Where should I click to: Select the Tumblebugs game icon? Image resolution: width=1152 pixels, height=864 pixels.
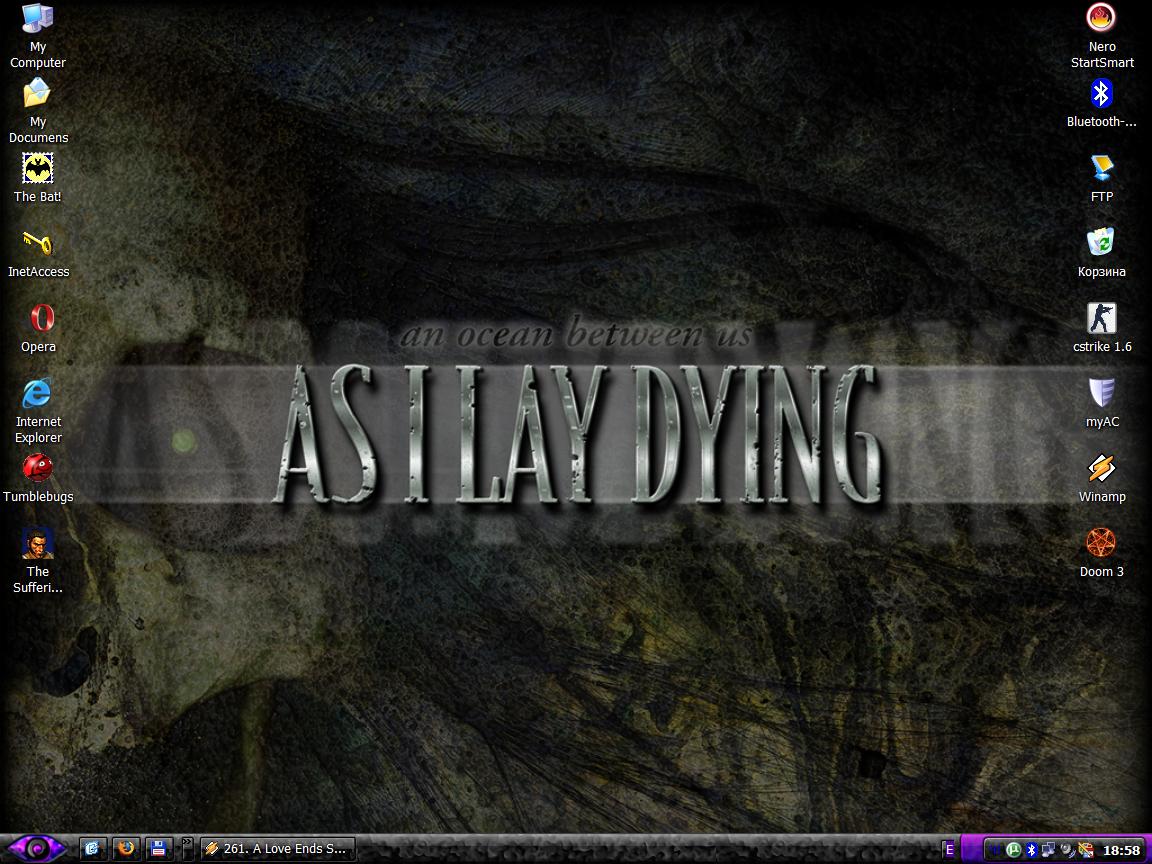(38, 478)
